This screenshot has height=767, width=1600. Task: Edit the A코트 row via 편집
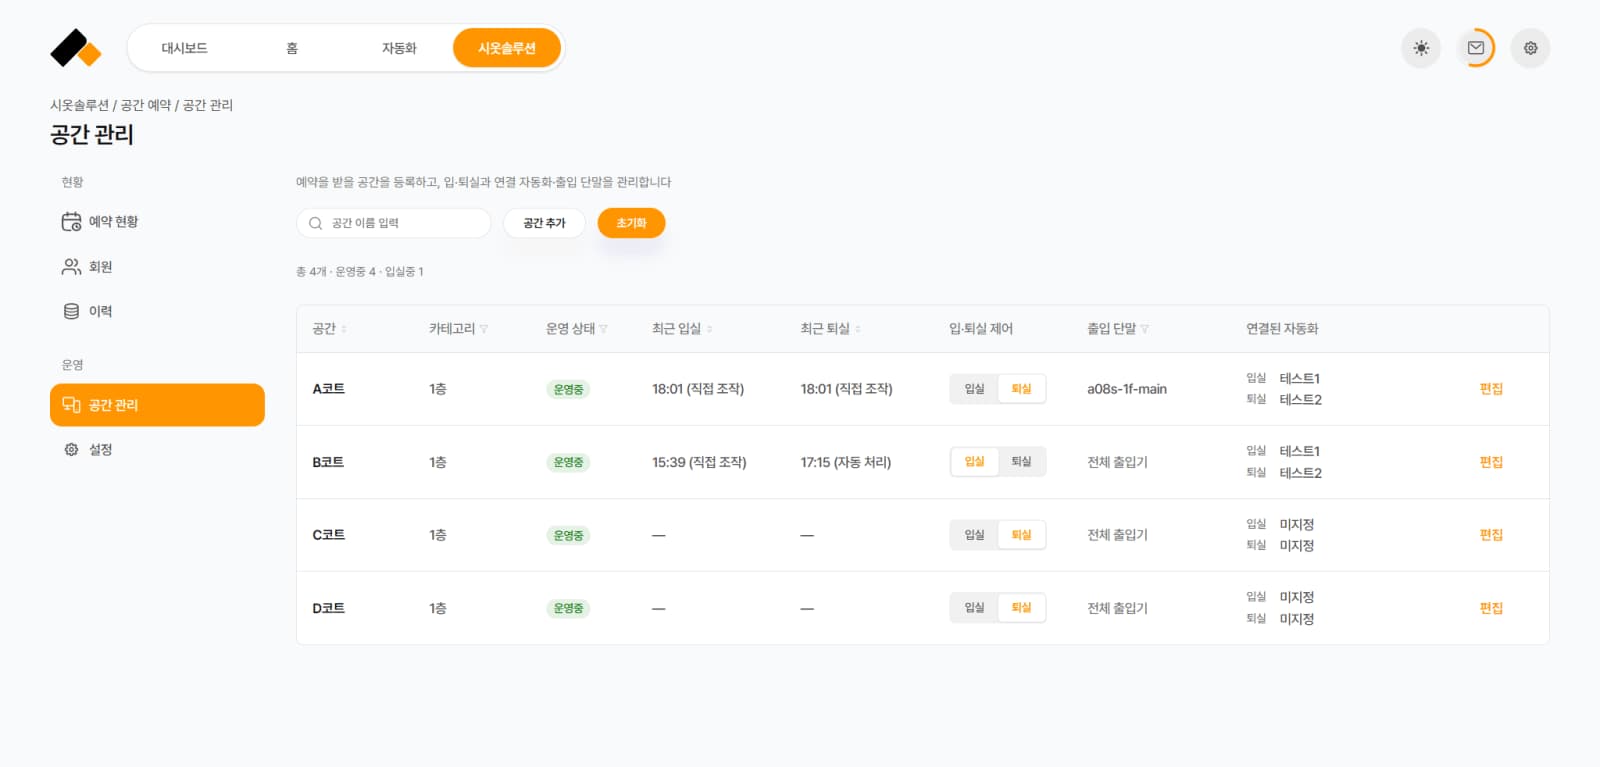coord(1491,389)
